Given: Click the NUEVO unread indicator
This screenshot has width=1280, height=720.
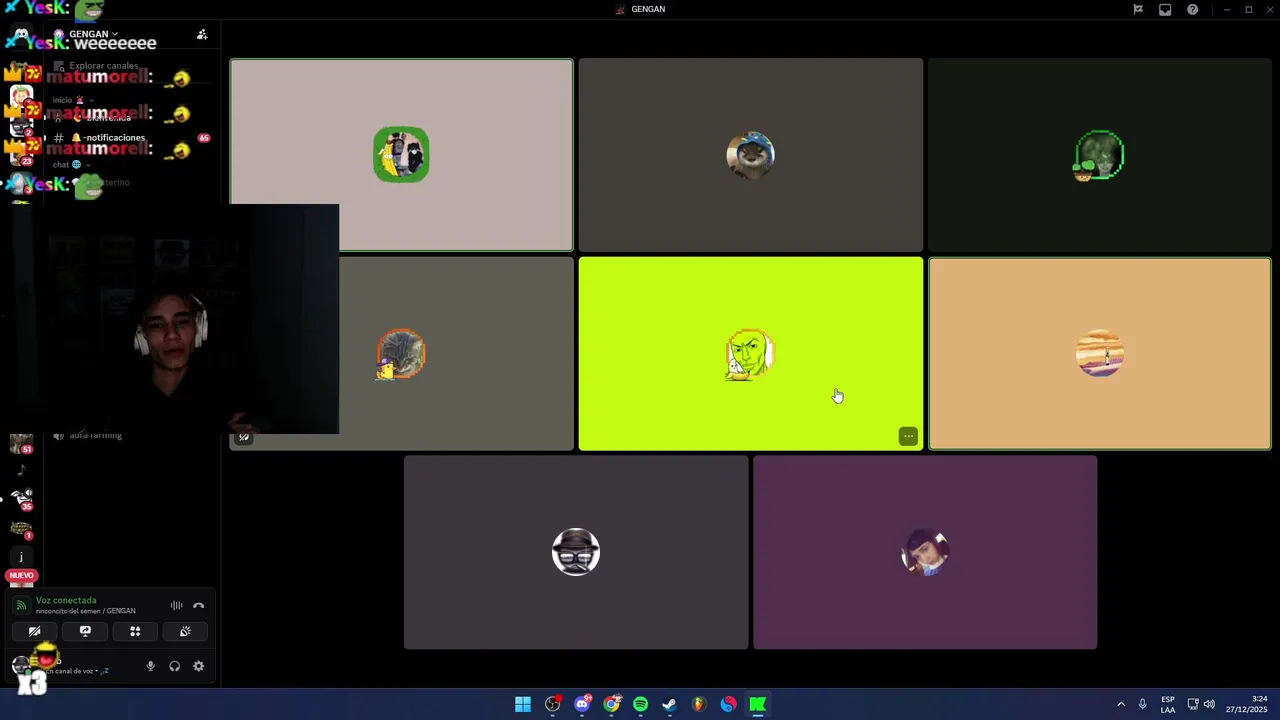Looking at the screenshot, I should (21, 576).
